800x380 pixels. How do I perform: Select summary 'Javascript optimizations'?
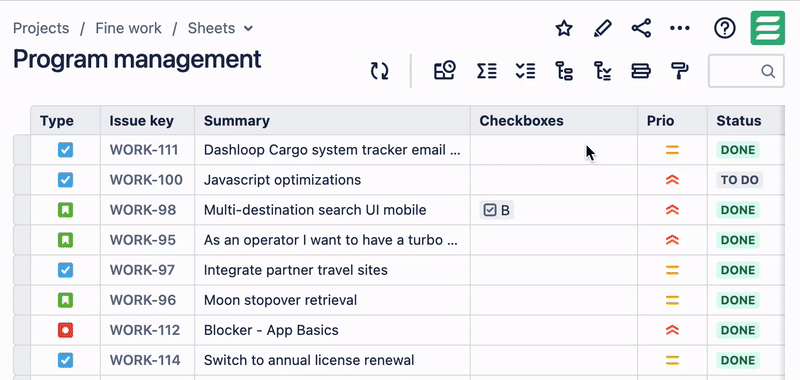282,180
